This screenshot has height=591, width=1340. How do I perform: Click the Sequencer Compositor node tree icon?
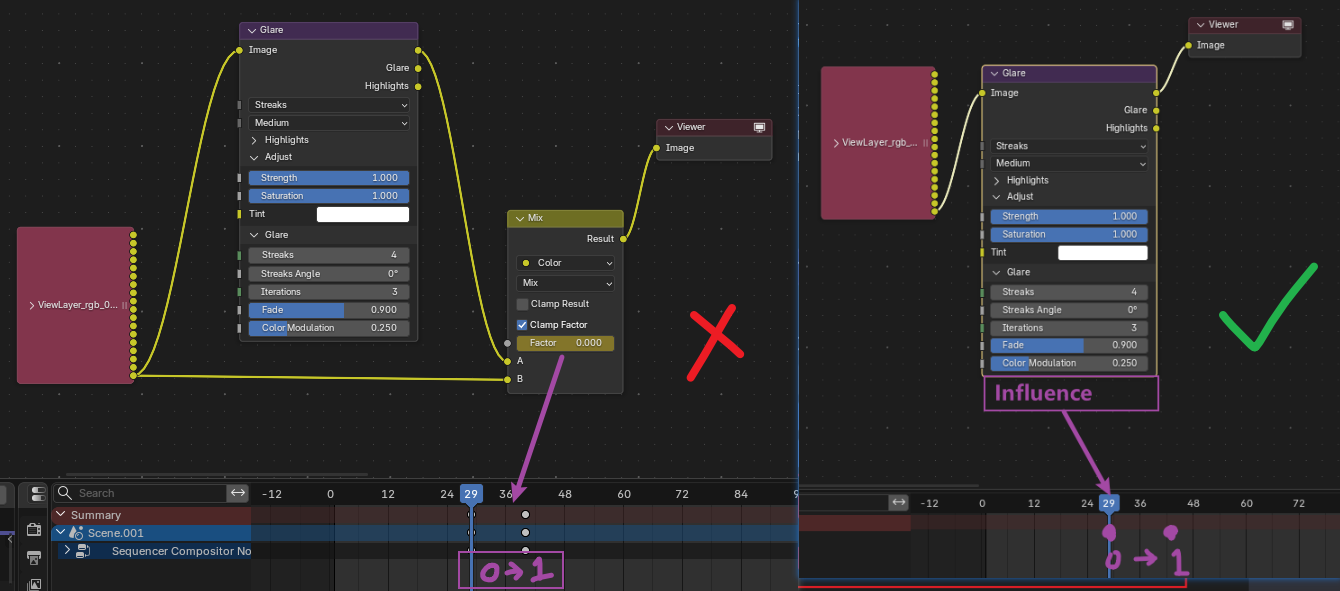(83, 551)
